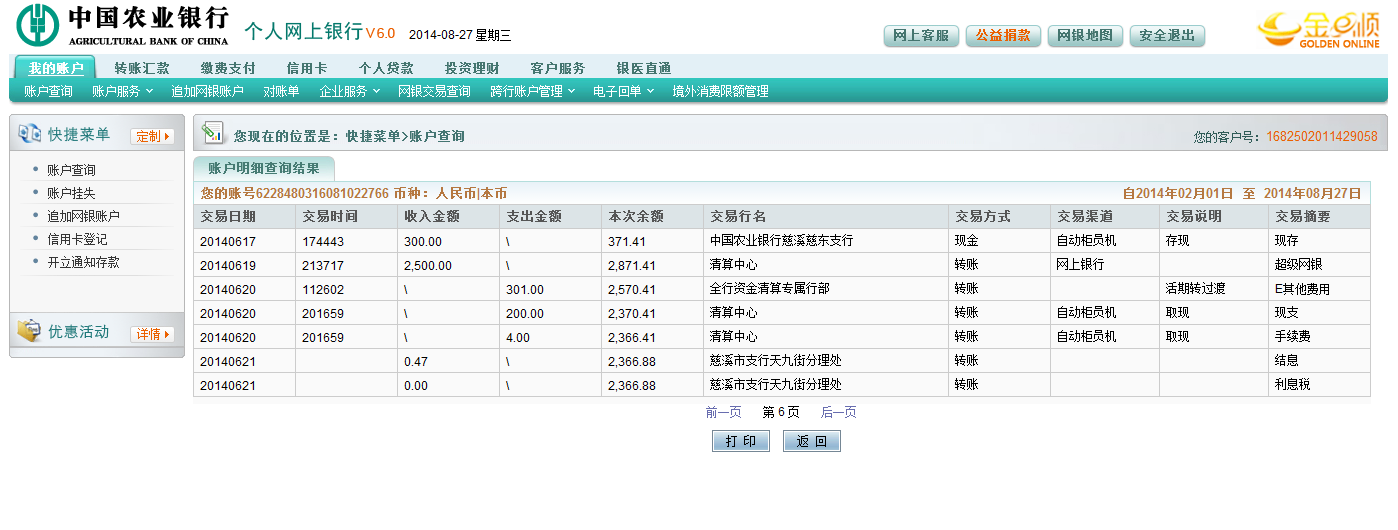Open the 信用卡 tab

pos(306,68)
